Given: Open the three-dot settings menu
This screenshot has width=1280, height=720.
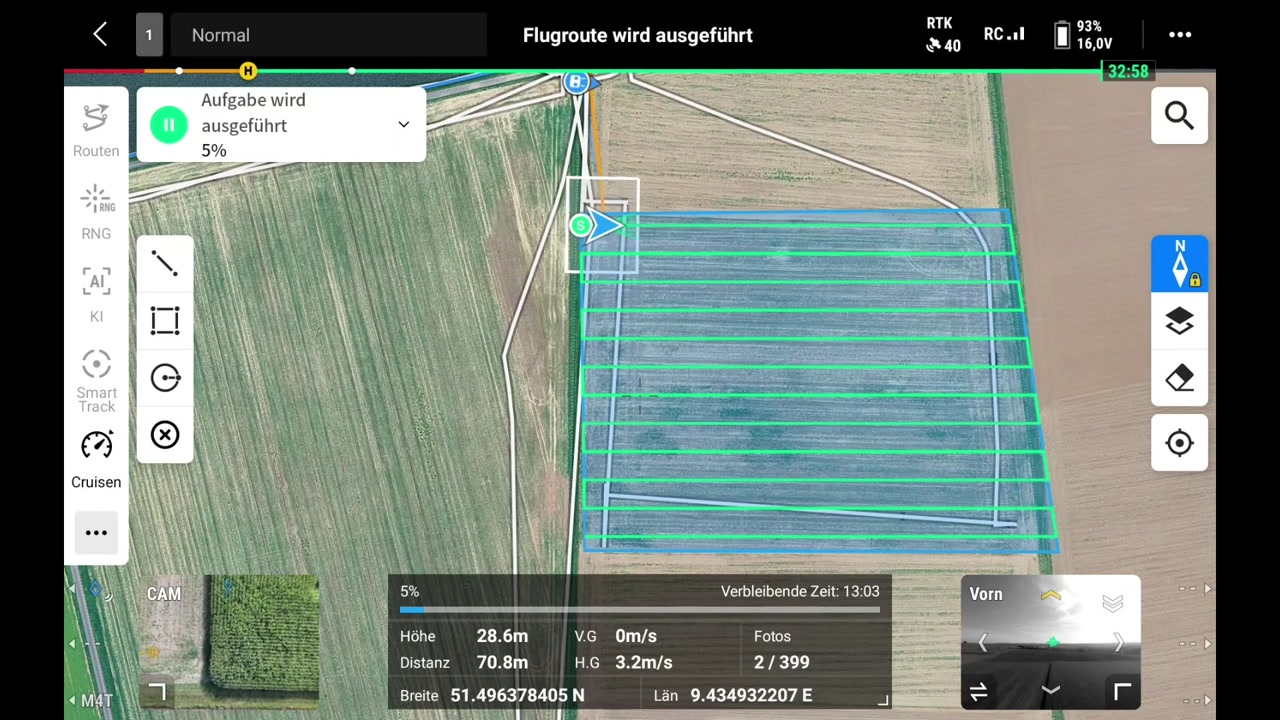Looking at the screenshot, I should tap(1180, 35).
